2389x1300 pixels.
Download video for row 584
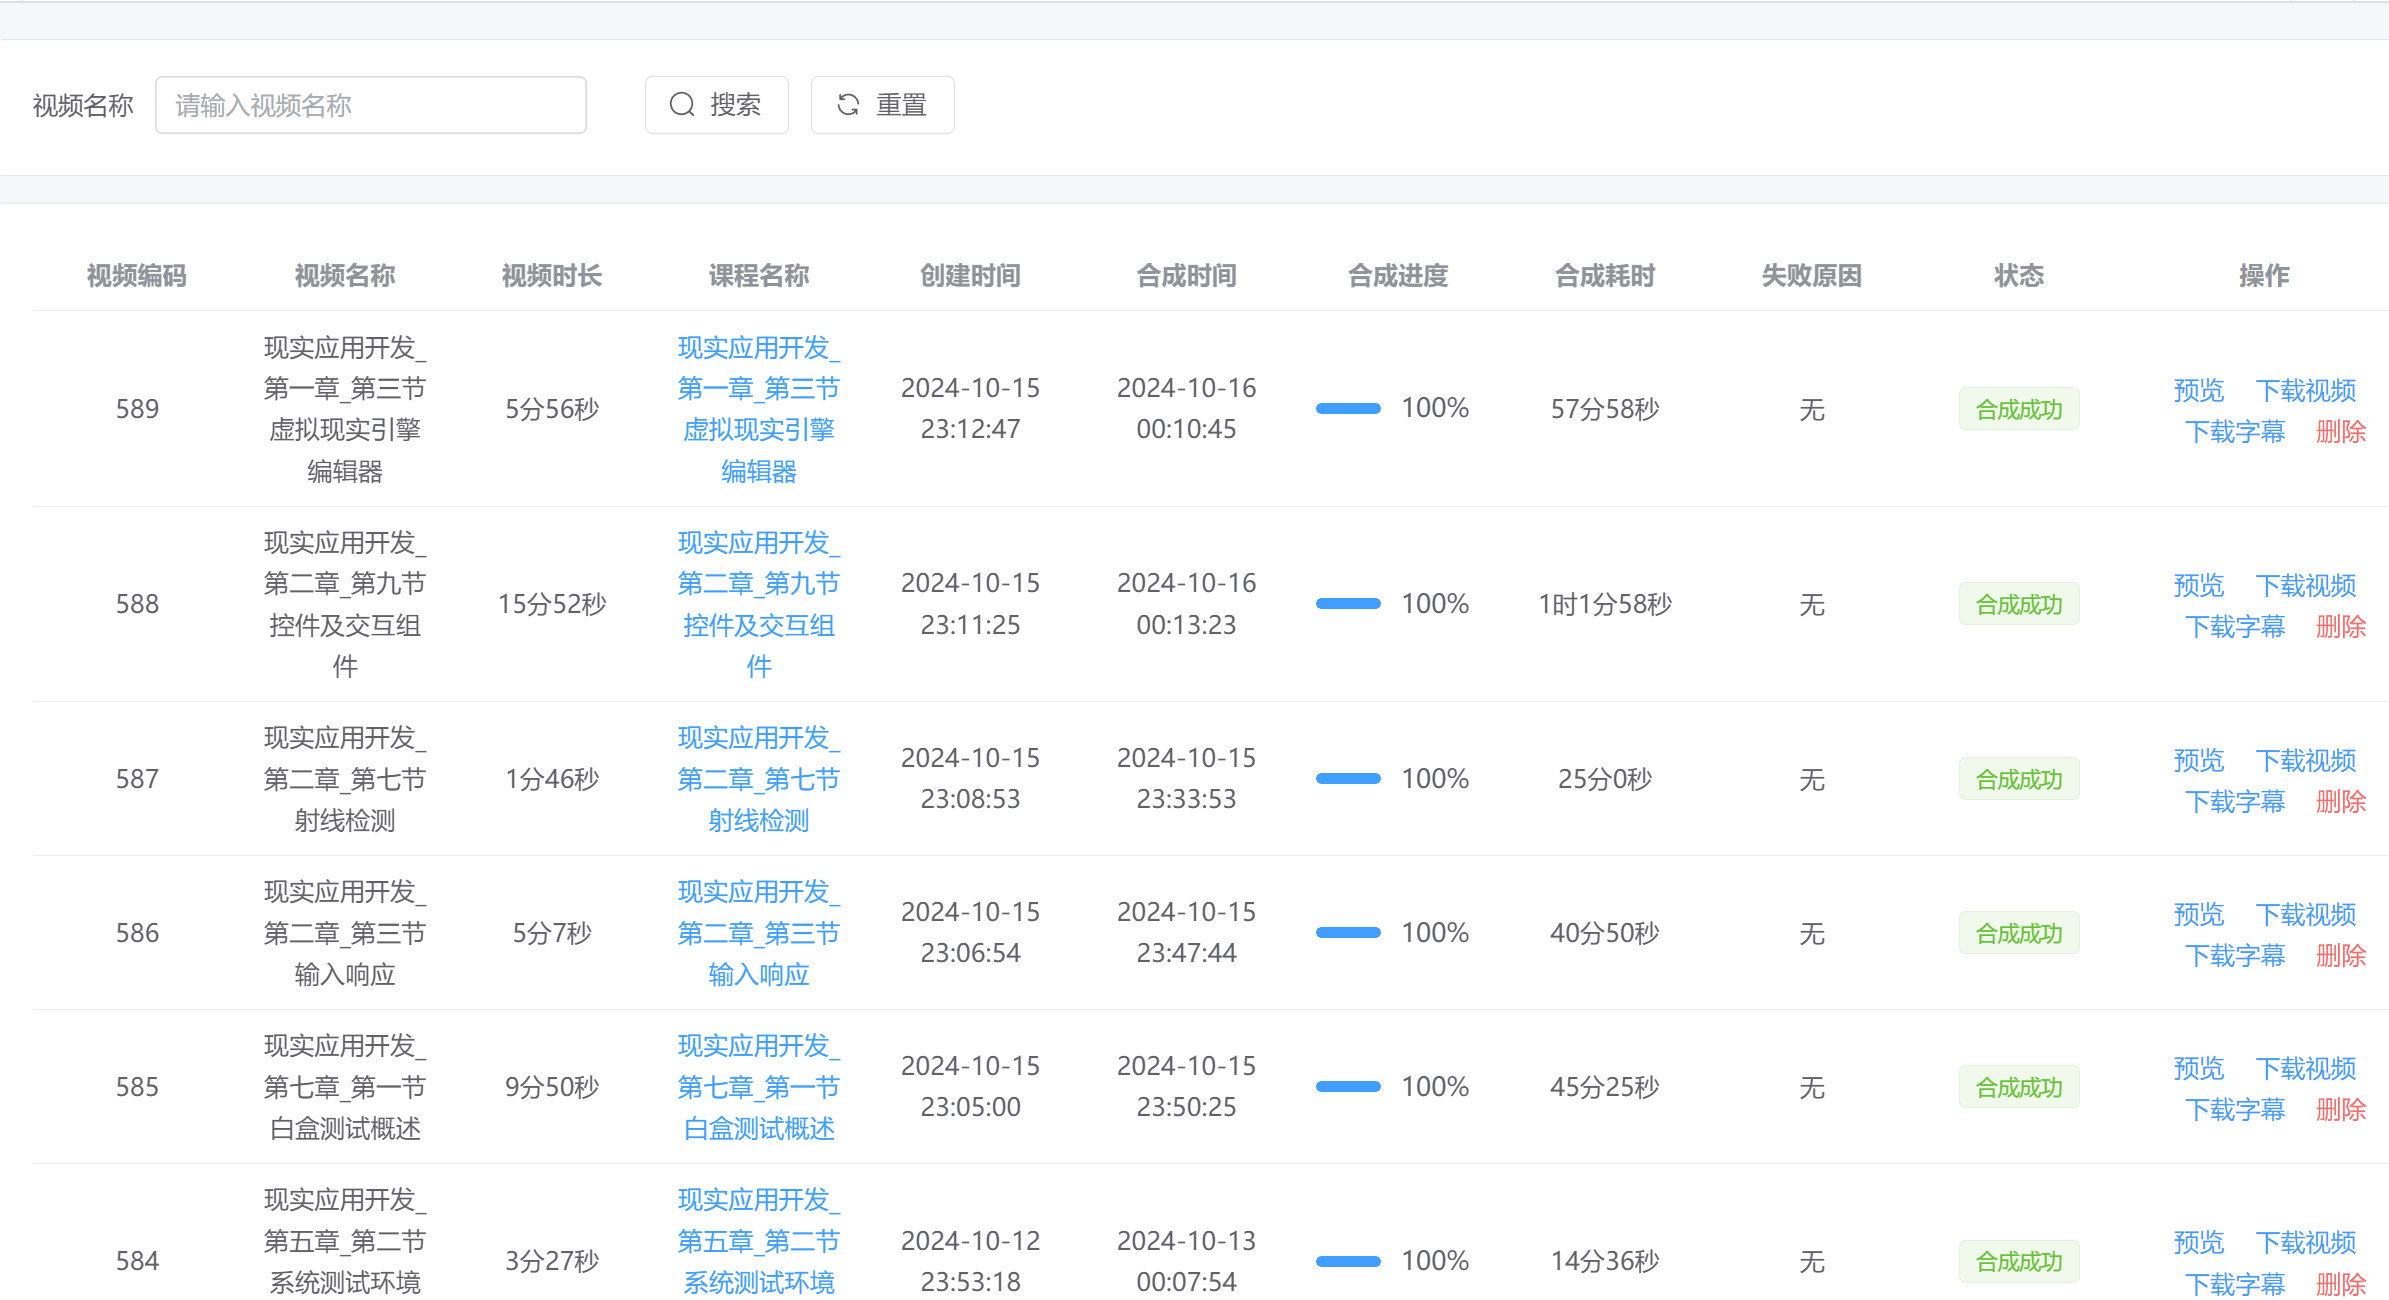(x=2305, y=1242)
